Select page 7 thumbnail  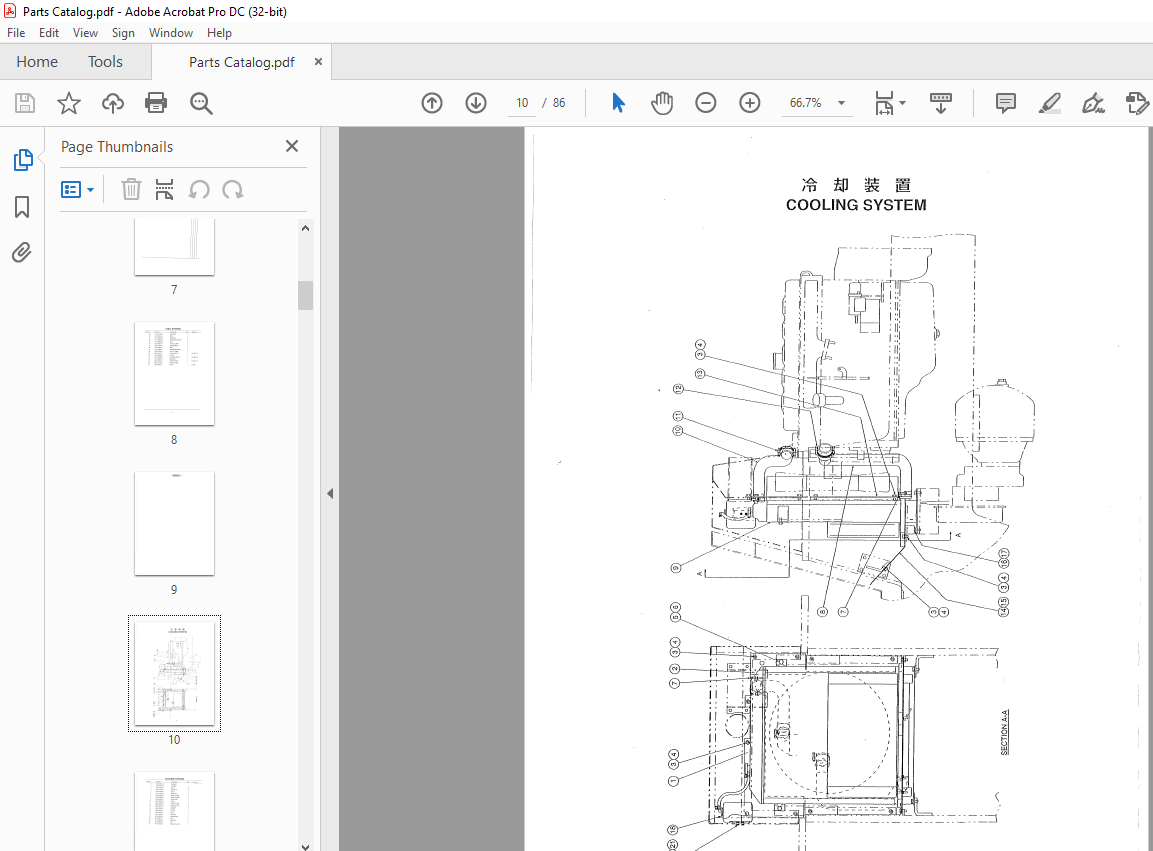(x=174, y=246)
